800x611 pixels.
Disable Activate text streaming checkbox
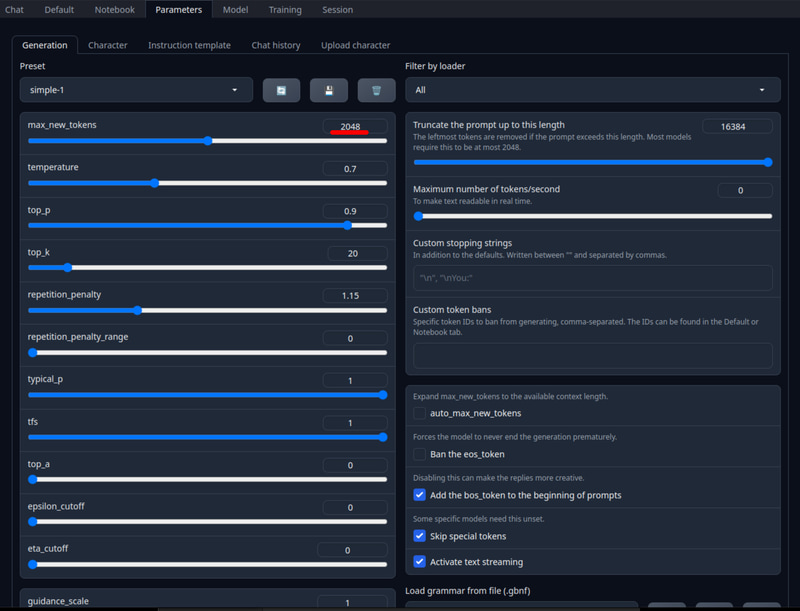(x=419, y=562)
